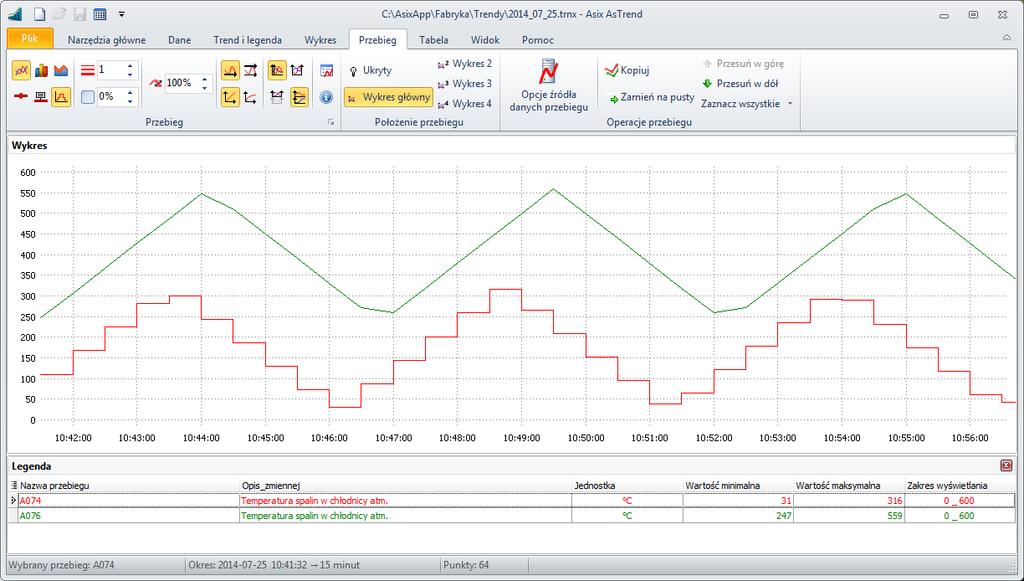Image resolution: width=1024 pixels, height=581 pixels.
Task: Decrease the 100% scale spinner
Action: 204,87
